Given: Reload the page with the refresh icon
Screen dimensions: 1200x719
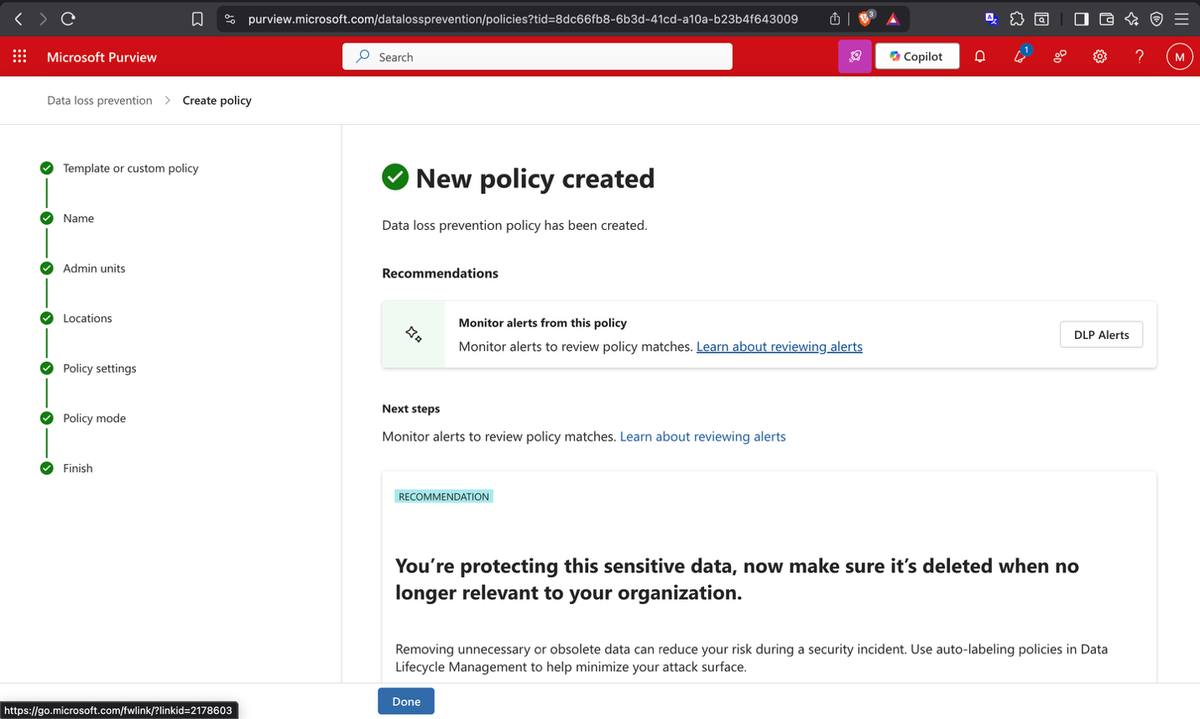Looking at the screenshot, I should click(x=68, y=18).
